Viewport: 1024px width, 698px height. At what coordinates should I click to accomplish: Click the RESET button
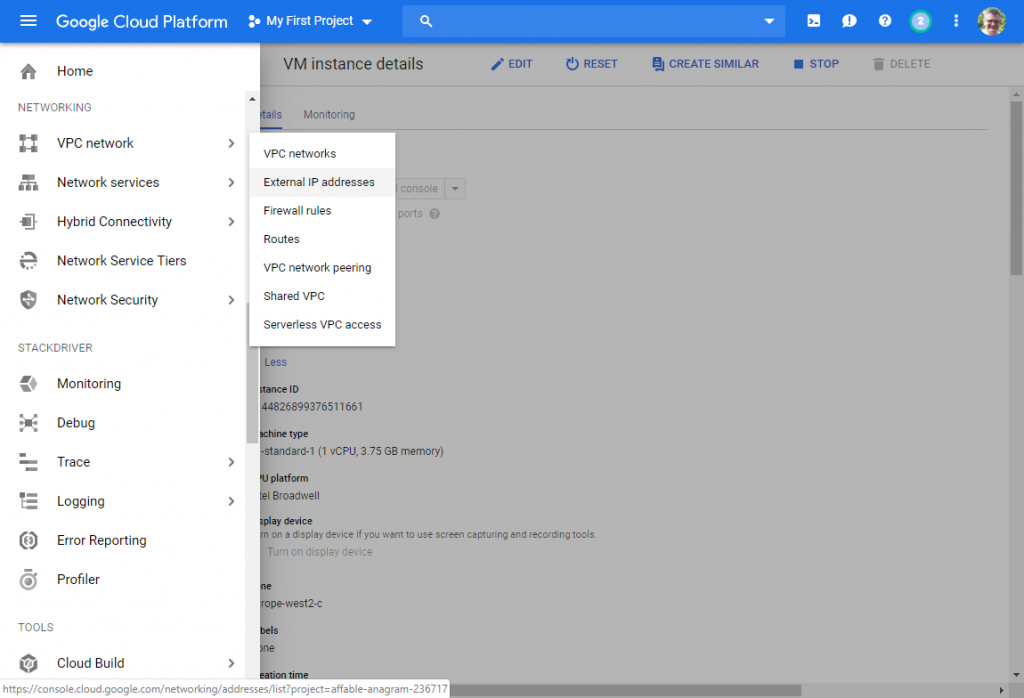pos(592,64)
